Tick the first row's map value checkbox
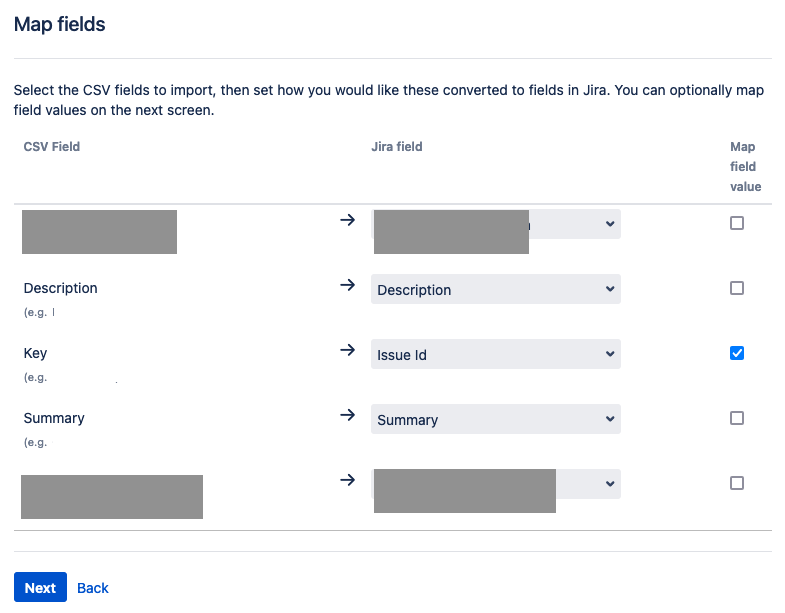Image resolution: width=785 pixels, height=613 pixels. coord(737,223)
